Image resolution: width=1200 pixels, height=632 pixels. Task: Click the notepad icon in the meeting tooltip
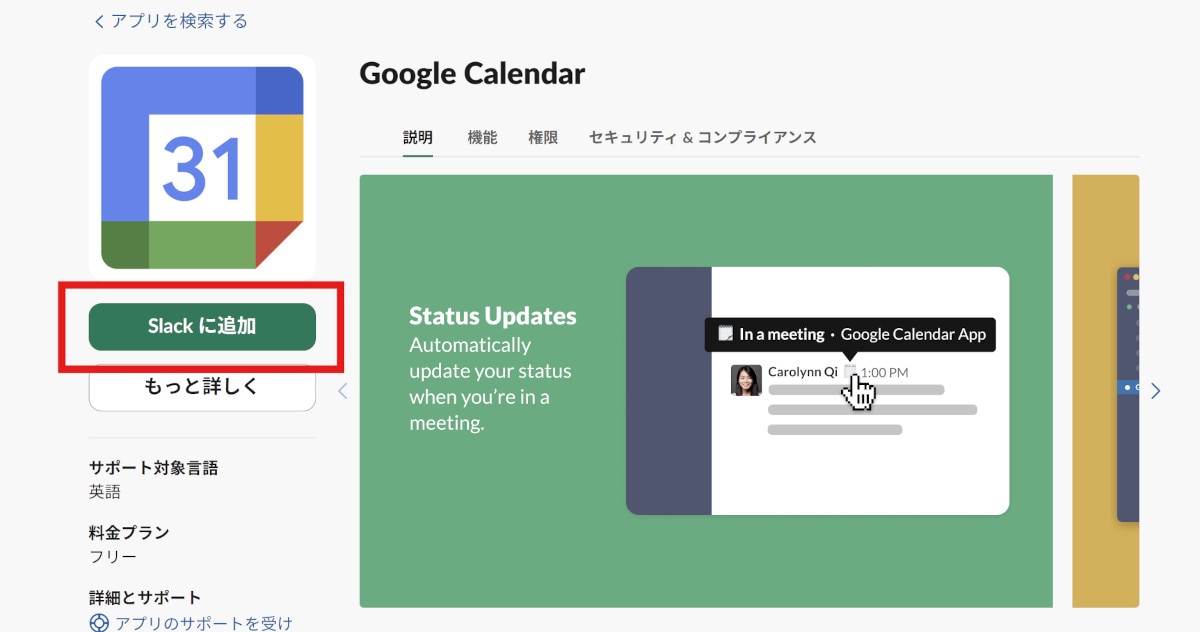725,334
